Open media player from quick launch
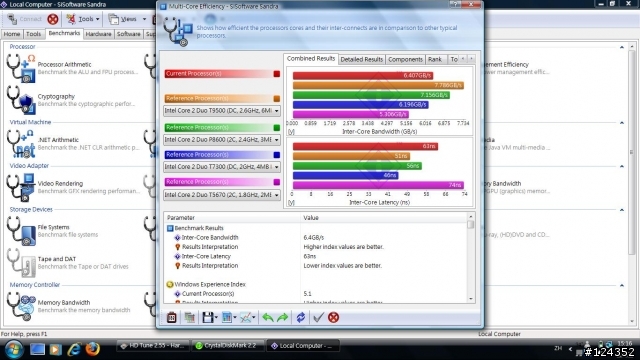 (56, 349)
